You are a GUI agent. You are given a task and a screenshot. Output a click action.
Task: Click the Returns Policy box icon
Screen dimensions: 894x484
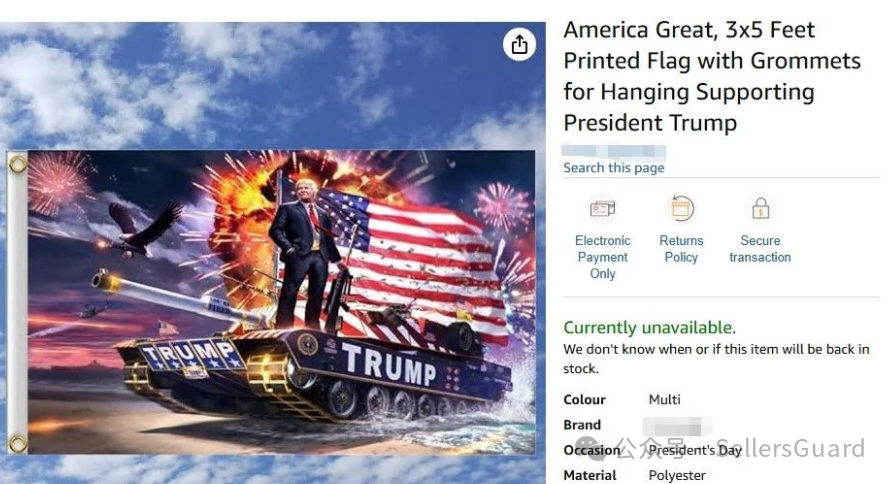click(681, 209)
